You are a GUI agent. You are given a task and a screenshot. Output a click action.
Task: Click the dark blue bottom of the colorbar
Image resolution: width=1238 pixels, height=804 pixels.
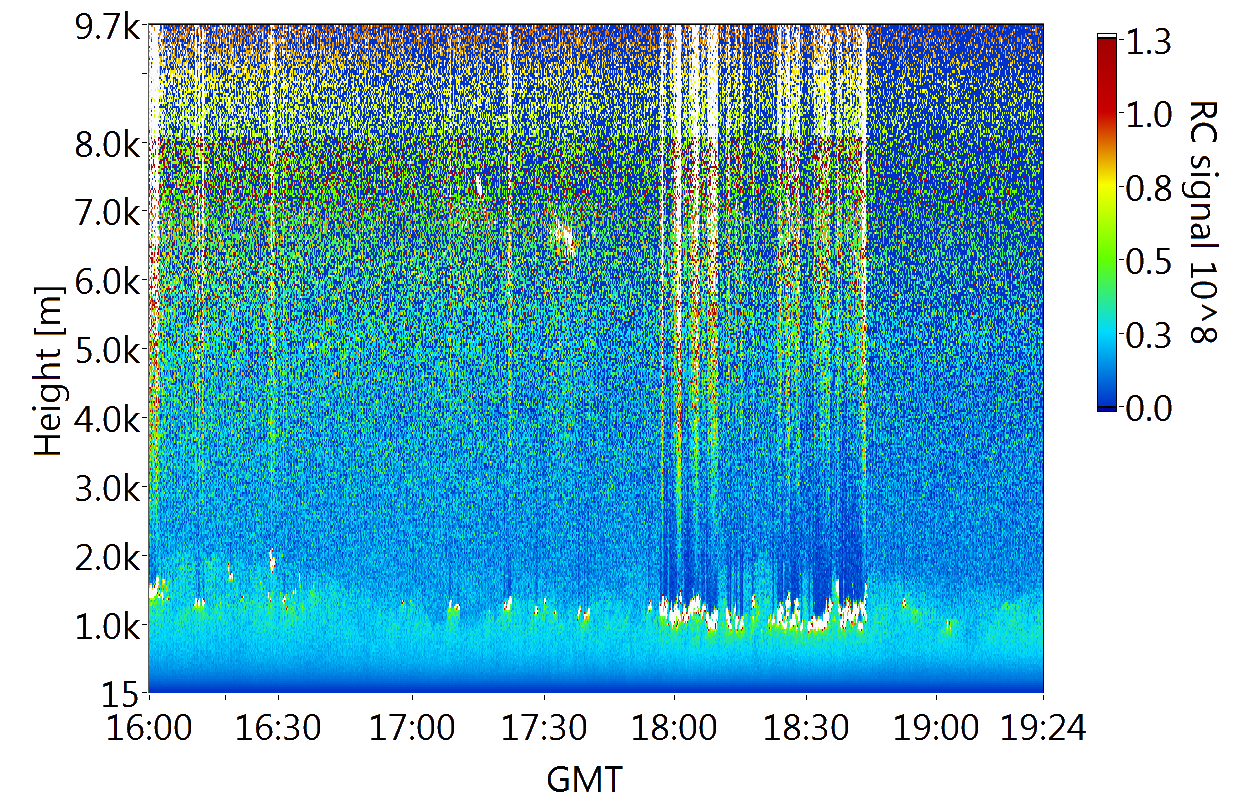click(x=1106, y=405)
